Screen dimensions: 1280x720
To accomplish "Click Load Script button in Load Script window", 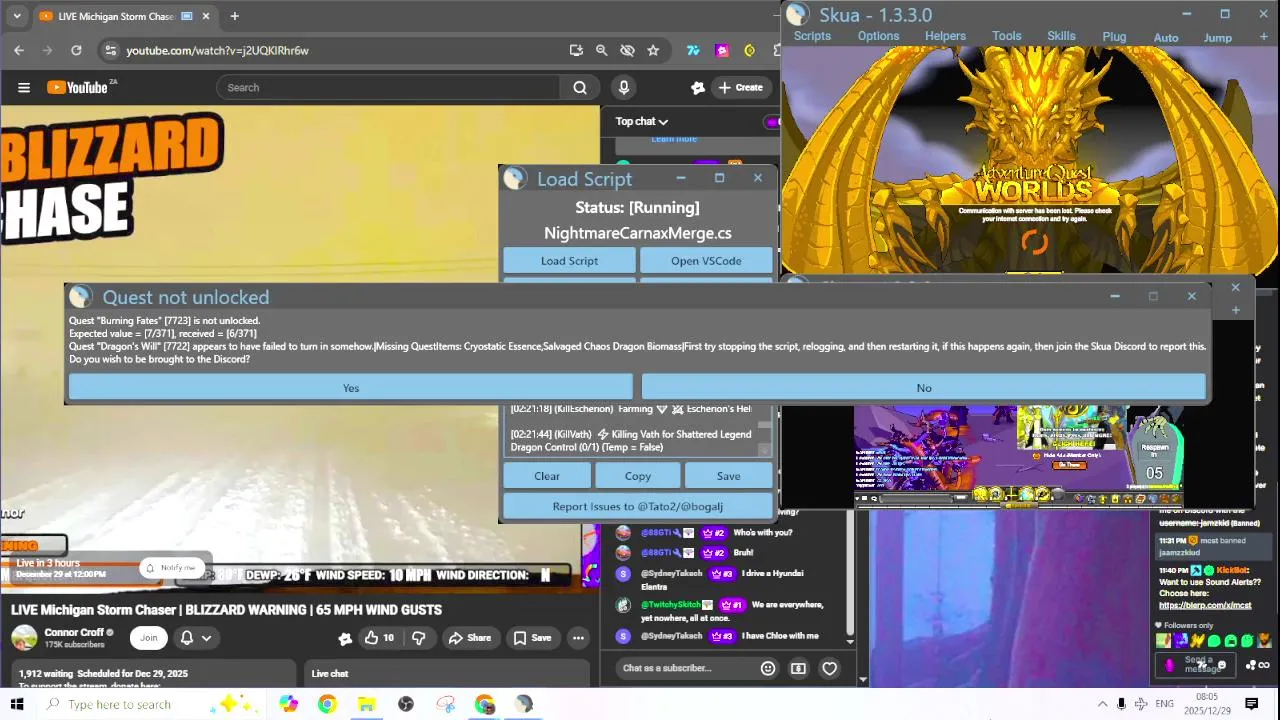I will pyautogui.click(x=569, y=261).
